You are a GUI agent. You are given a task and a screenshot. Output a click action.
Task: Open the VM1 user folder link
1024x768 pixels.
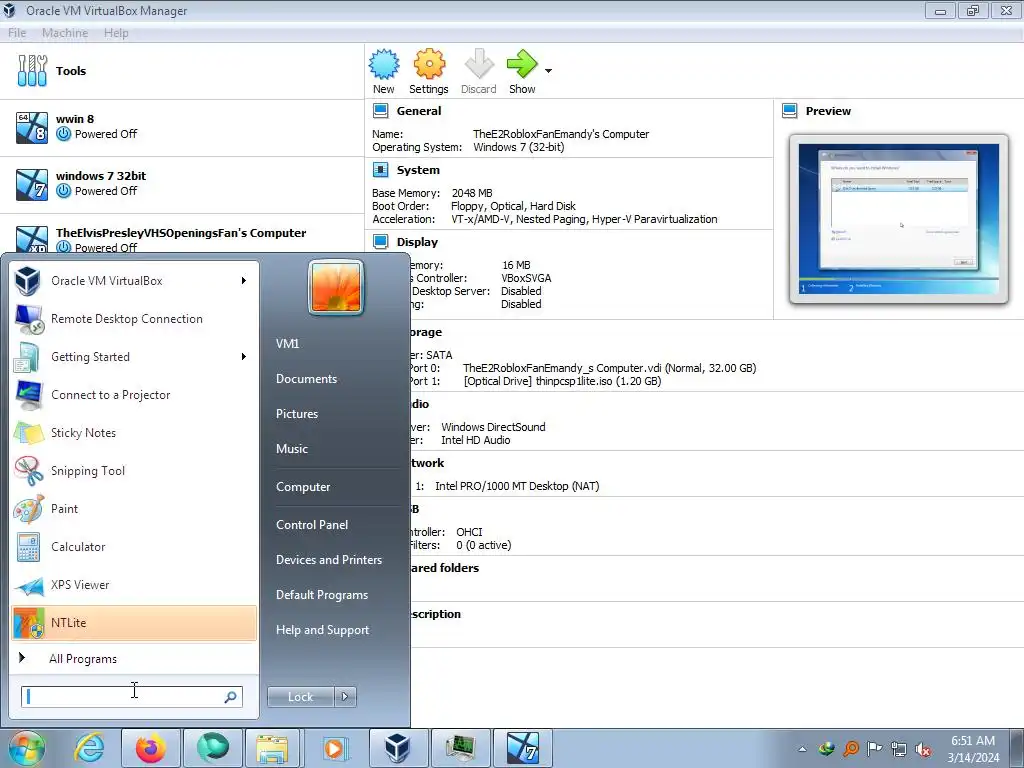click(x=287, y=344)
